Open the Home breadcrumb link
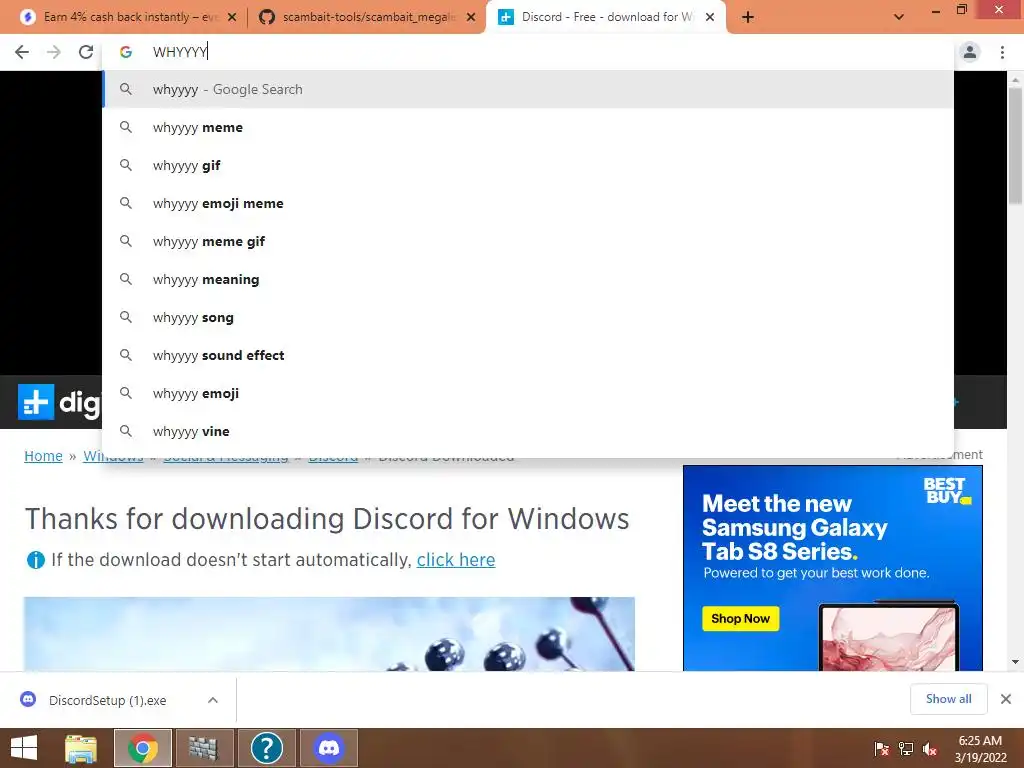 coord(43,456)
